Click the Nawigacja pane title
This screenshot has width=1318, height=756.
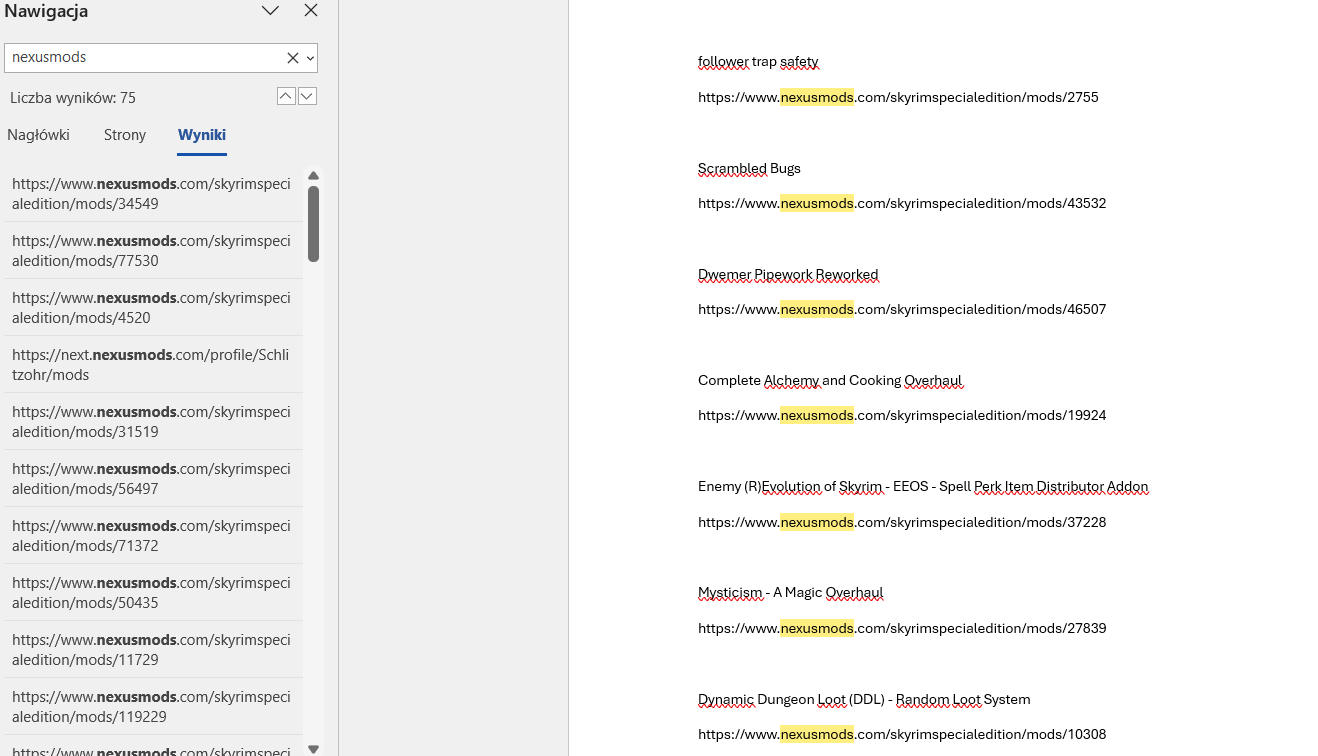click(x=45, y=11)
